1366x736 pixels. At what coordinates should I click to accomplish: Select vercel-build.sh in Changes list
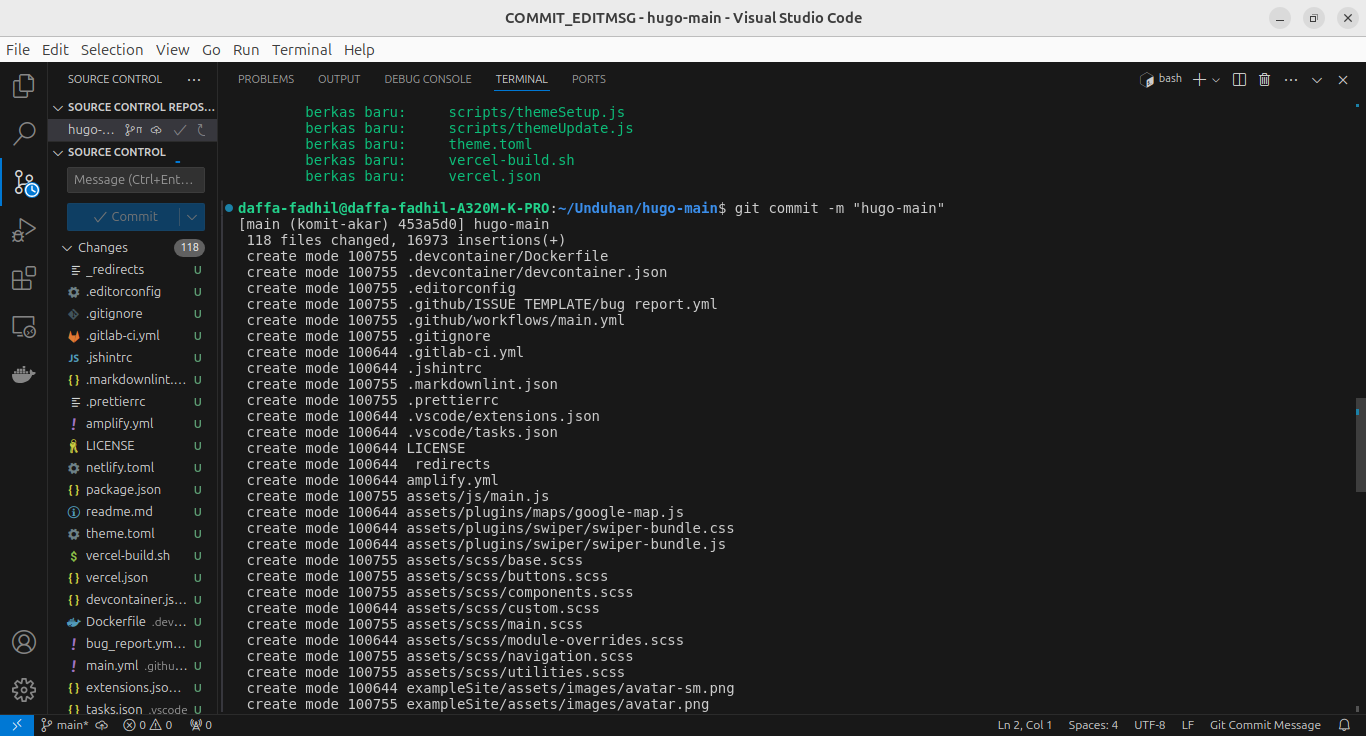click(133, 555)
